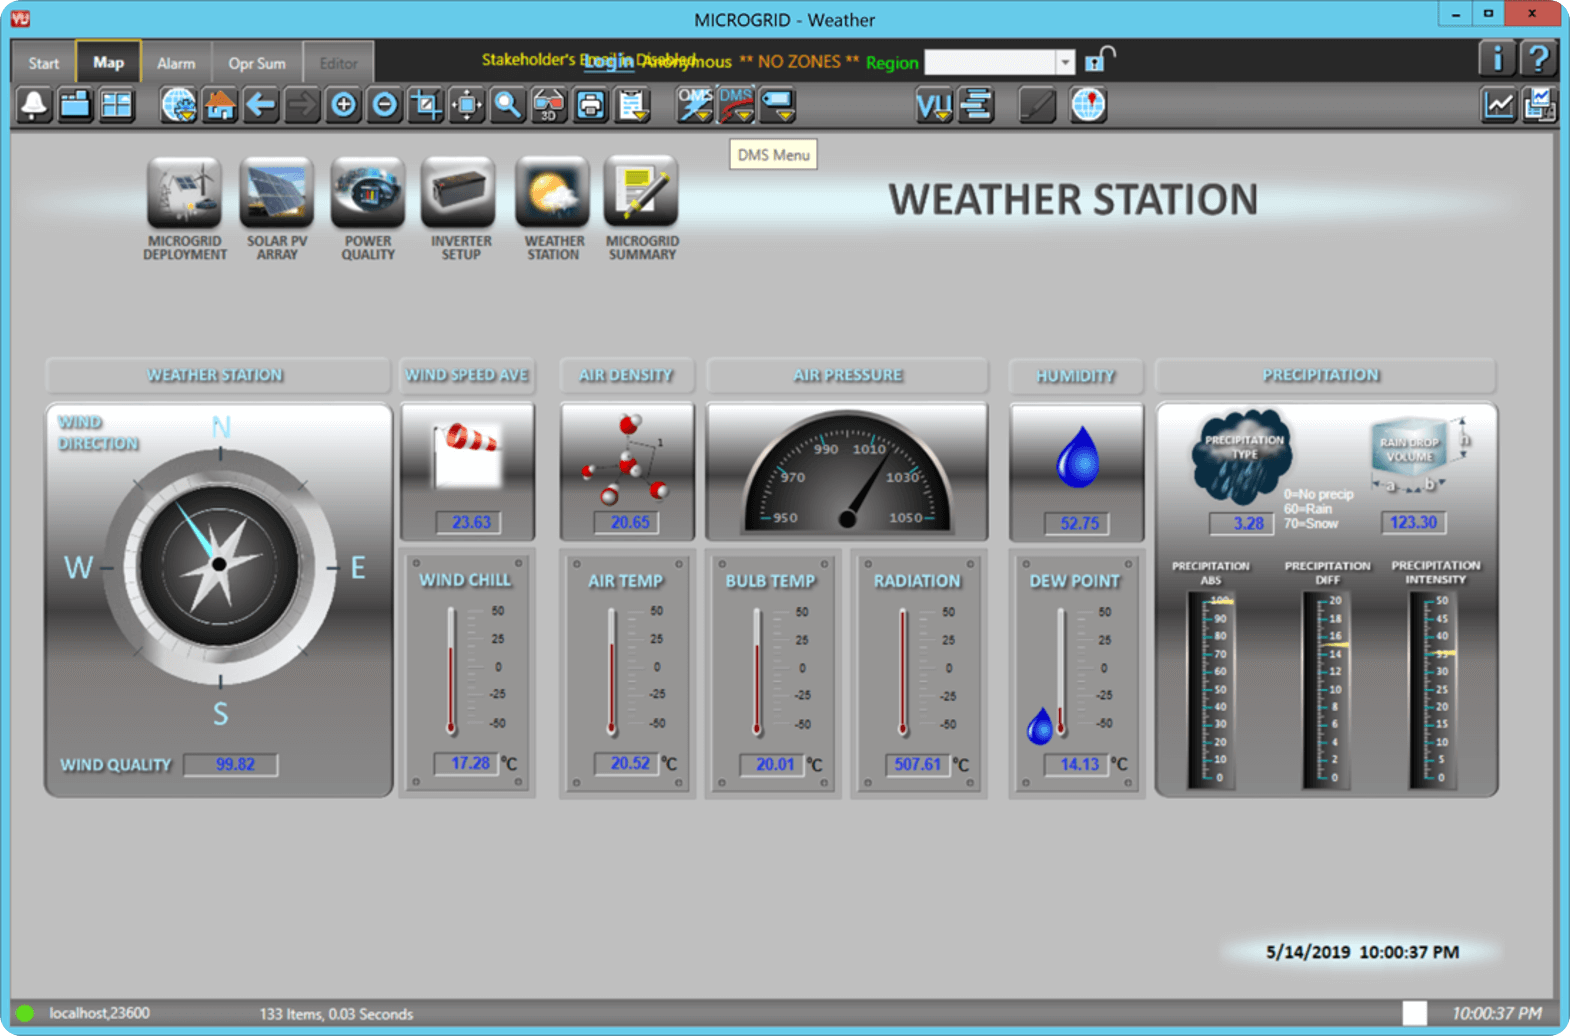Switch to the Alarm tab
The width and height of the screenshot is (1570, 1036).
(176, 63)
